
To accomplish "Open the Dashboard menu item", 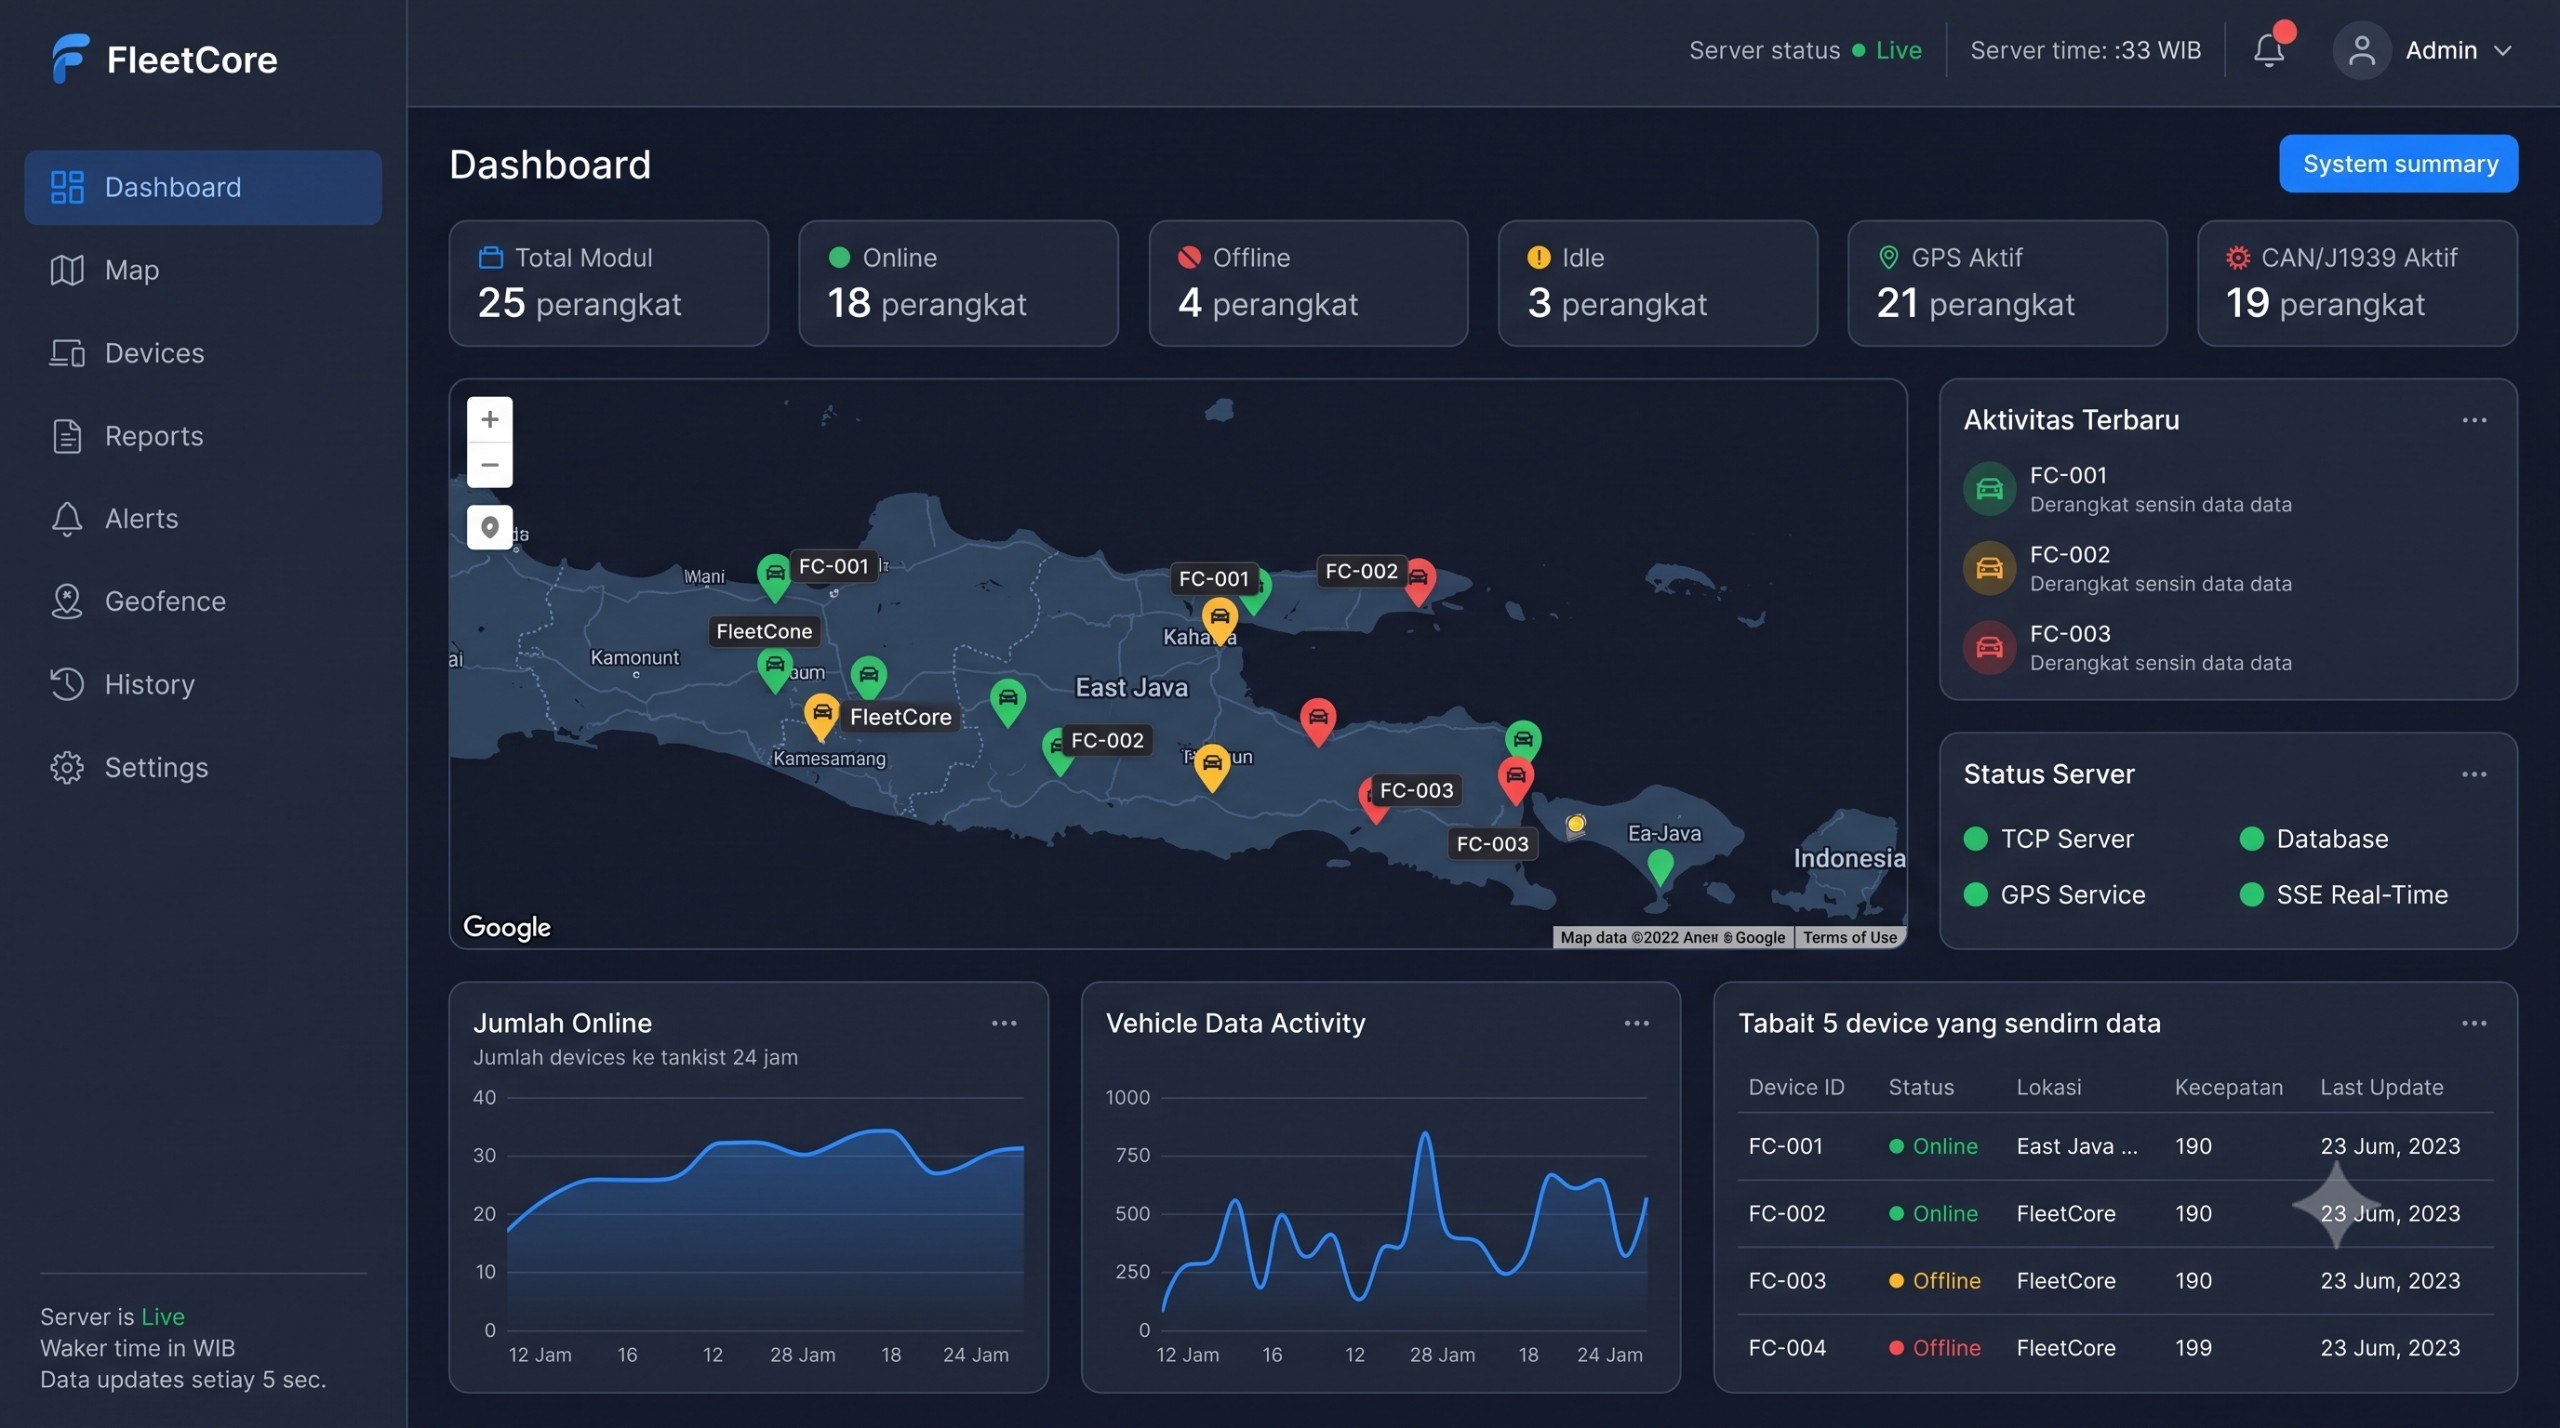I will [x=203, y=187].
